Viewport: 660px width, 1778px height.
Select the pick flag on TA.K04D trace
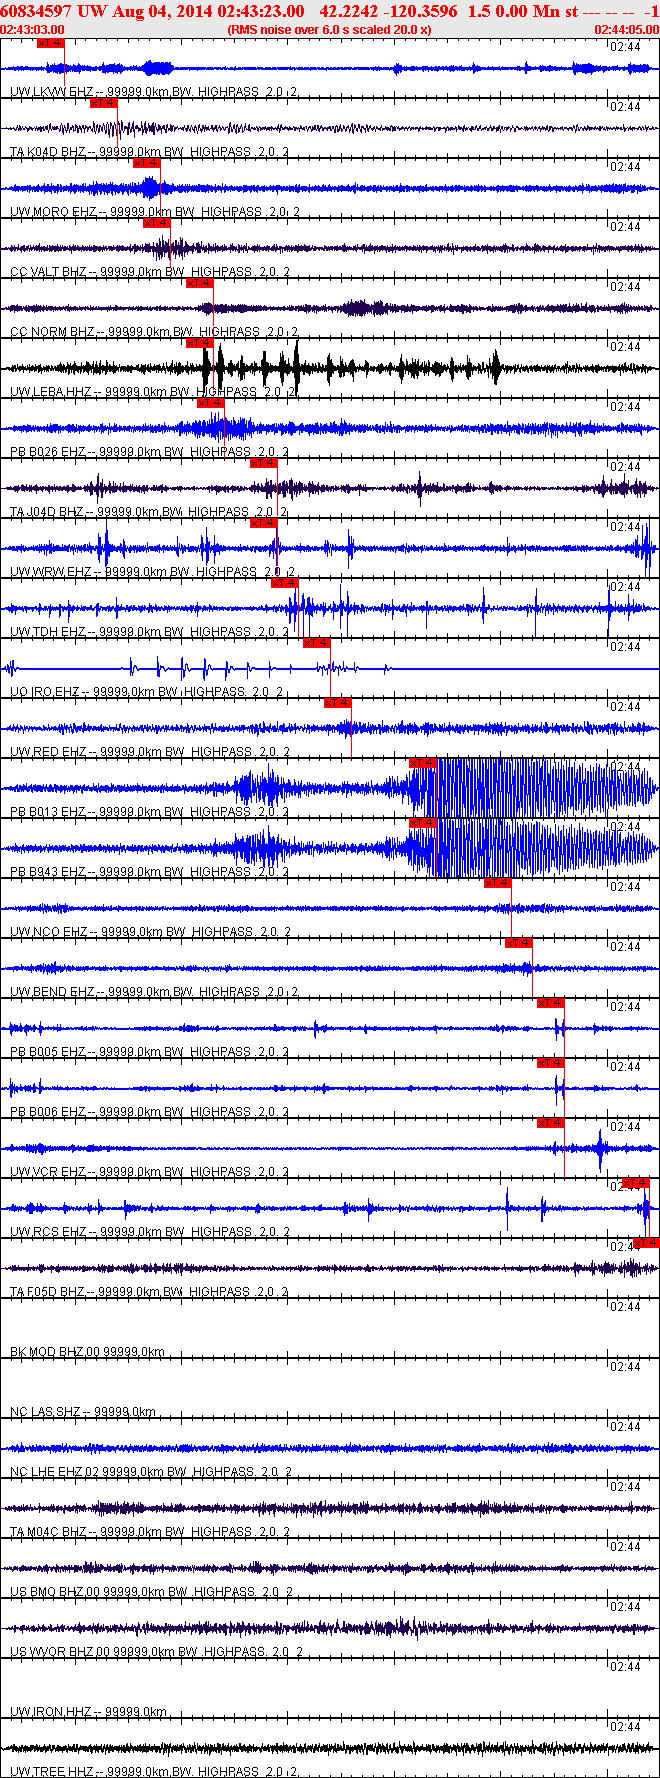(104, 103)
